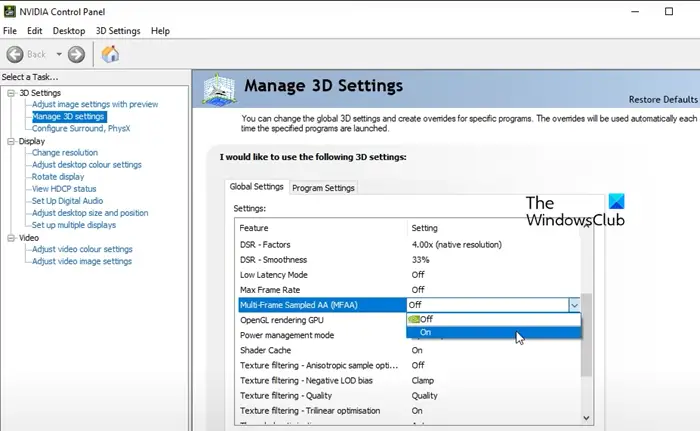Select Texture filtering - Quality row
The width and height of the screenshot is (700, 431).
tap(409, 396)
